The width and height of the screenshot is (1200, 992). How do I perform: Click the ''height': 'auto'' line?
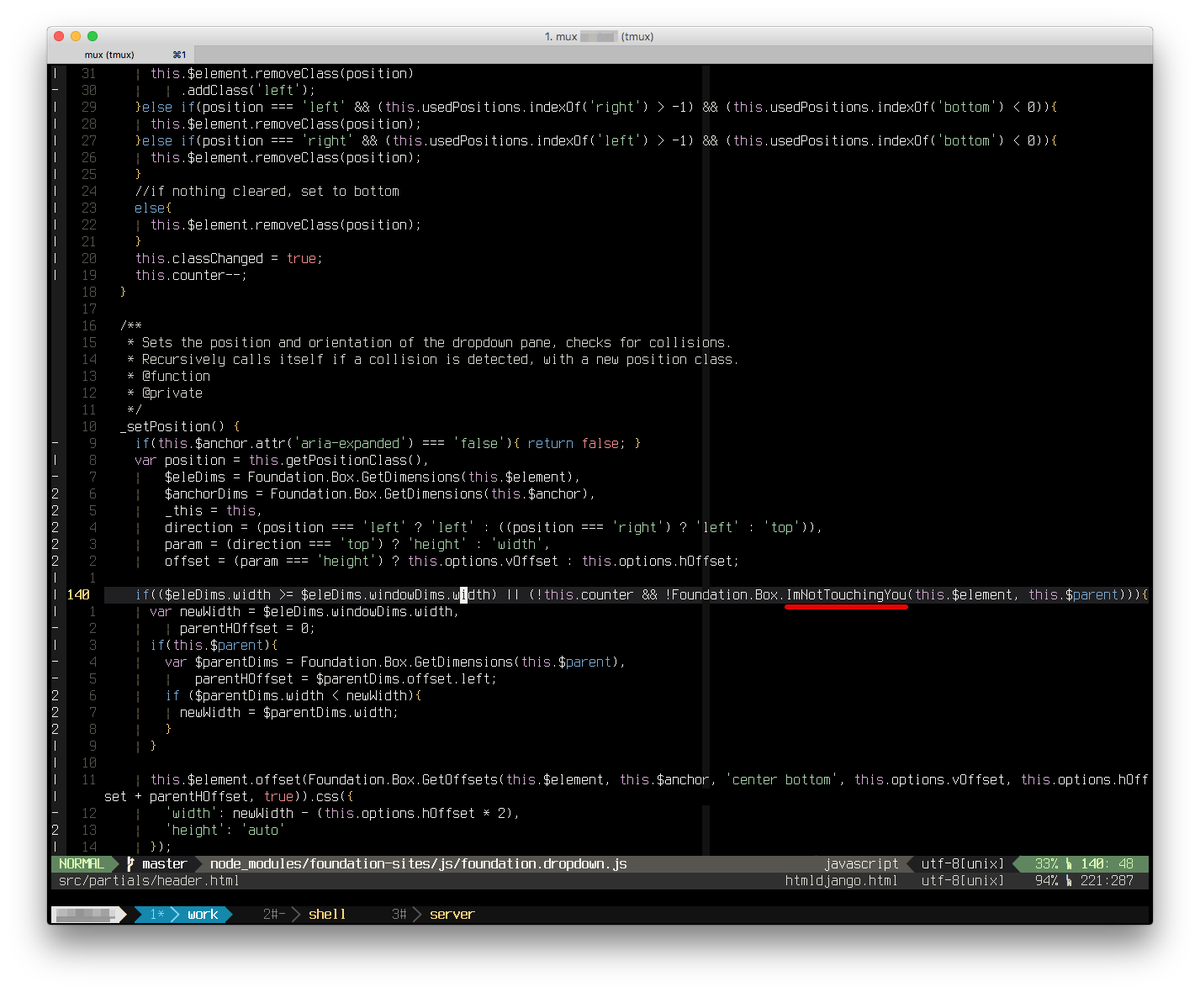(225, 830)
